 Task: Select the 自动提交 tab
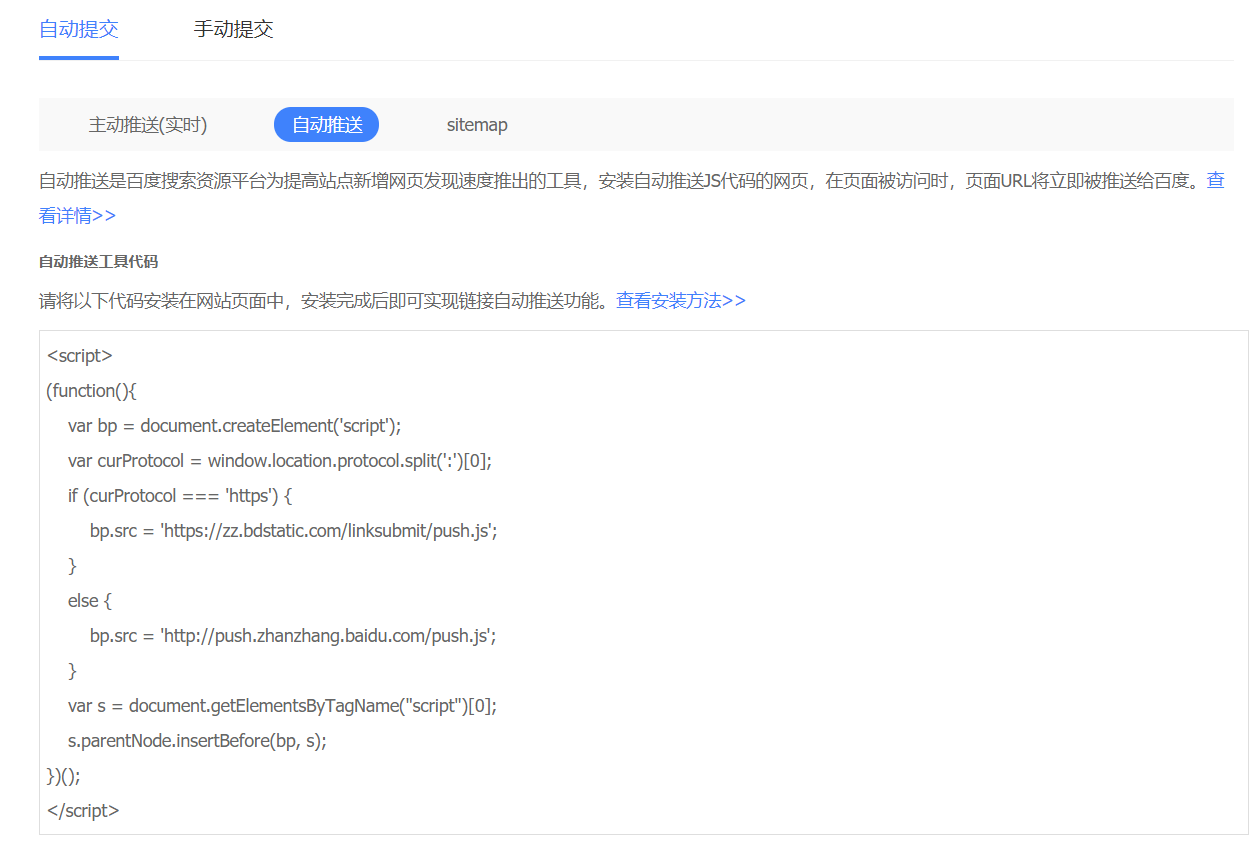coord(78,31)
